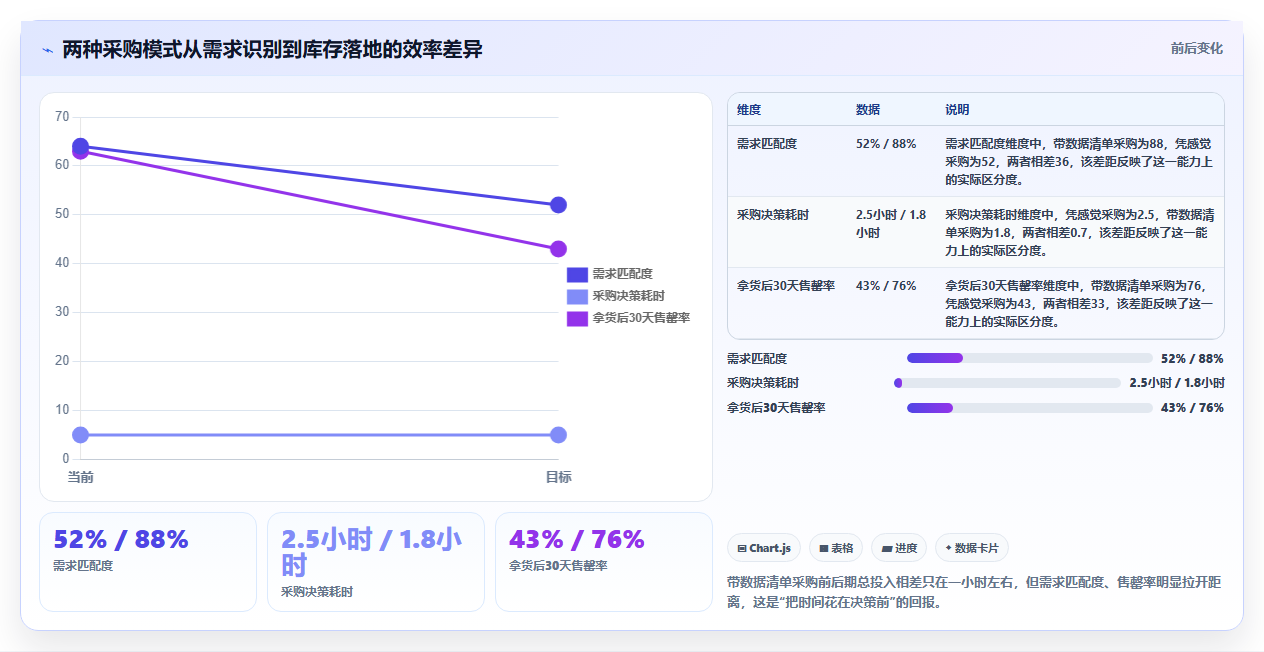1264x652 pixels.
Task: Click the 当前 x-axis label
Action: tap(80, 478)
